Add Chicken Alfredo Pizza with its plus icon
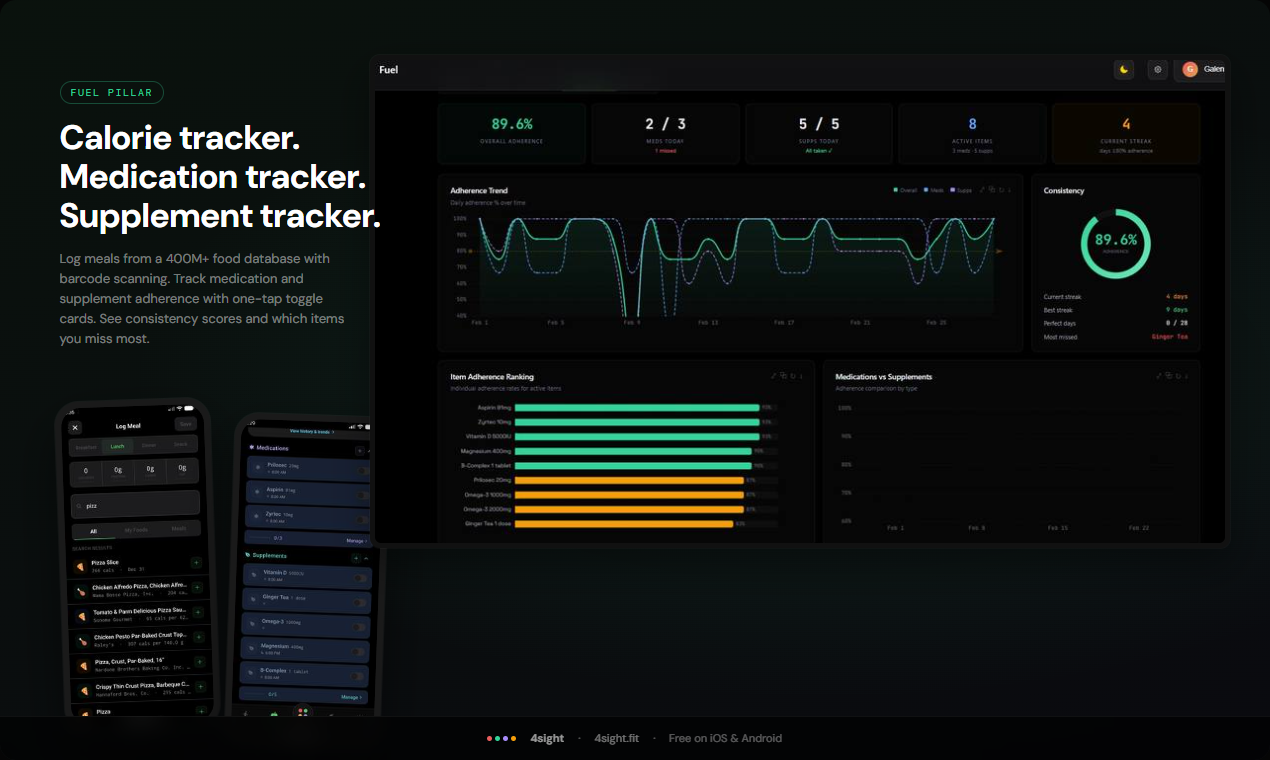Screen dimensions: 1270x760 pyautogui.click(x=197, y=587)
